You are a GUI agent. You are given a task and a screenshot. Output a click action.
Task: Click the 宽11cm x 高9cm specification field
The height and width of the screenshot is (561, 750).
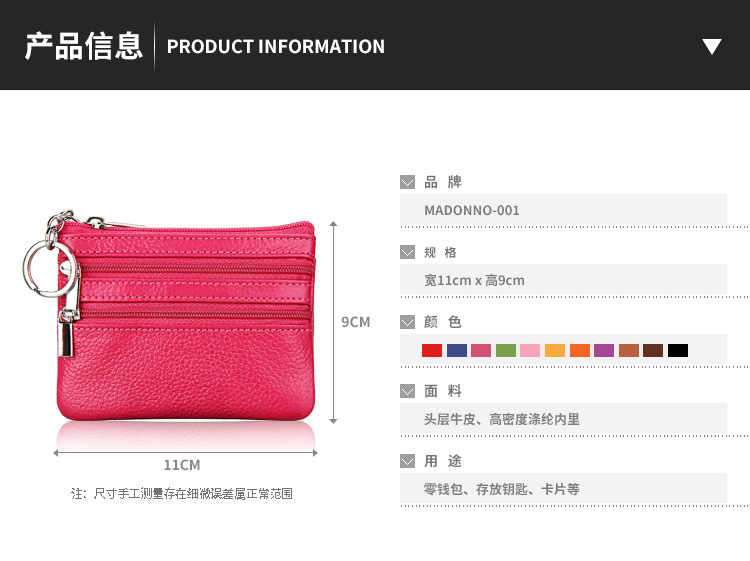(x=563, y=280)
